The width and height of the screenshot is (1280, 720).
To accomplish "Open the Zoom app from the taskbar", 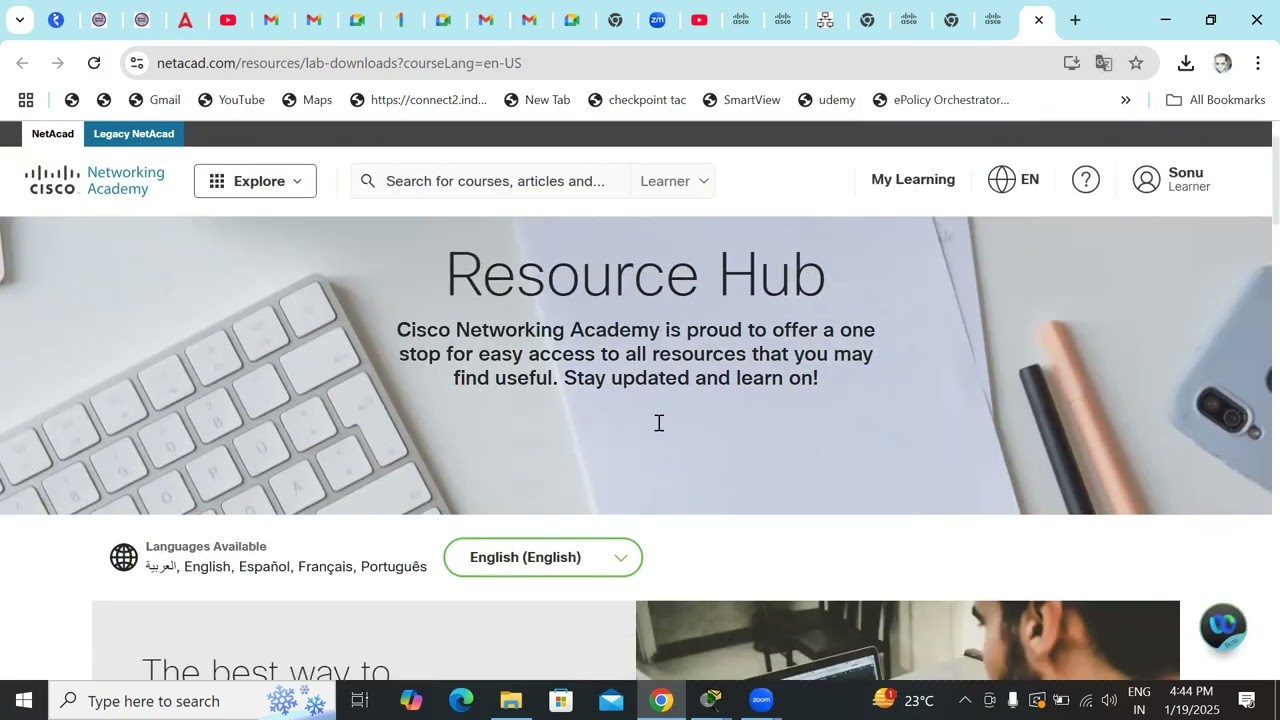I will tap(761, 700).
